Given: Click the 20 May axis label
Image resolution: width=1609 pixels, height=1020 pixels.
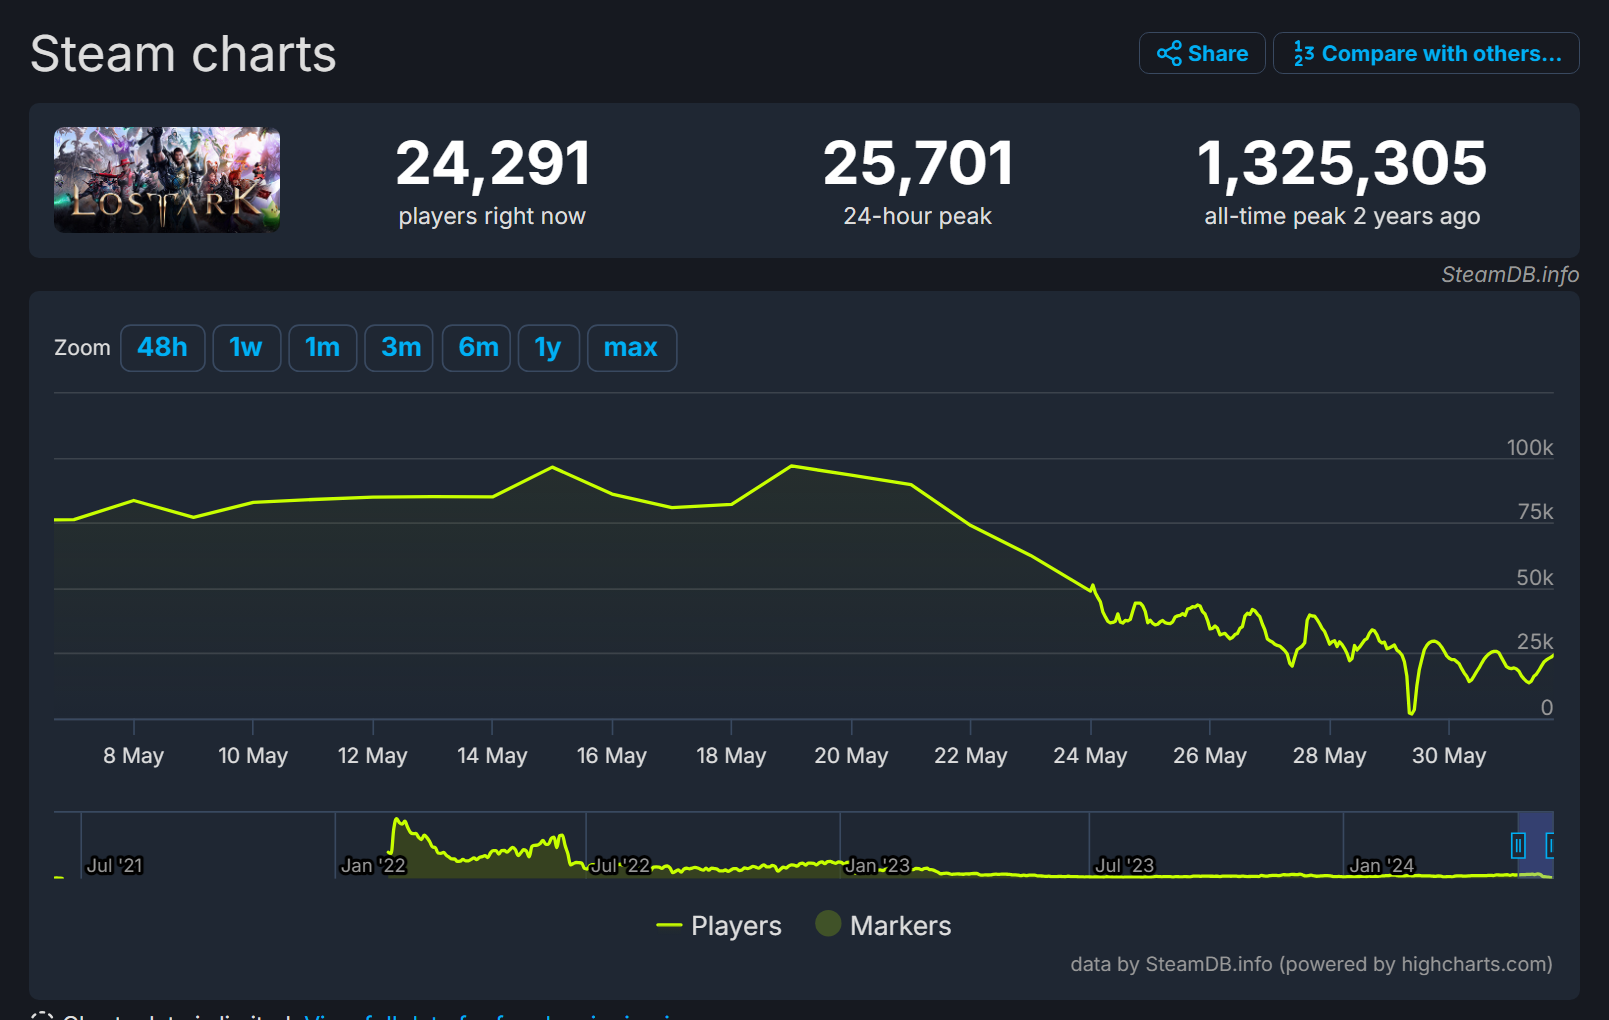Looking at the screenshot, I should pyautogui.click(x=851, y=756).
